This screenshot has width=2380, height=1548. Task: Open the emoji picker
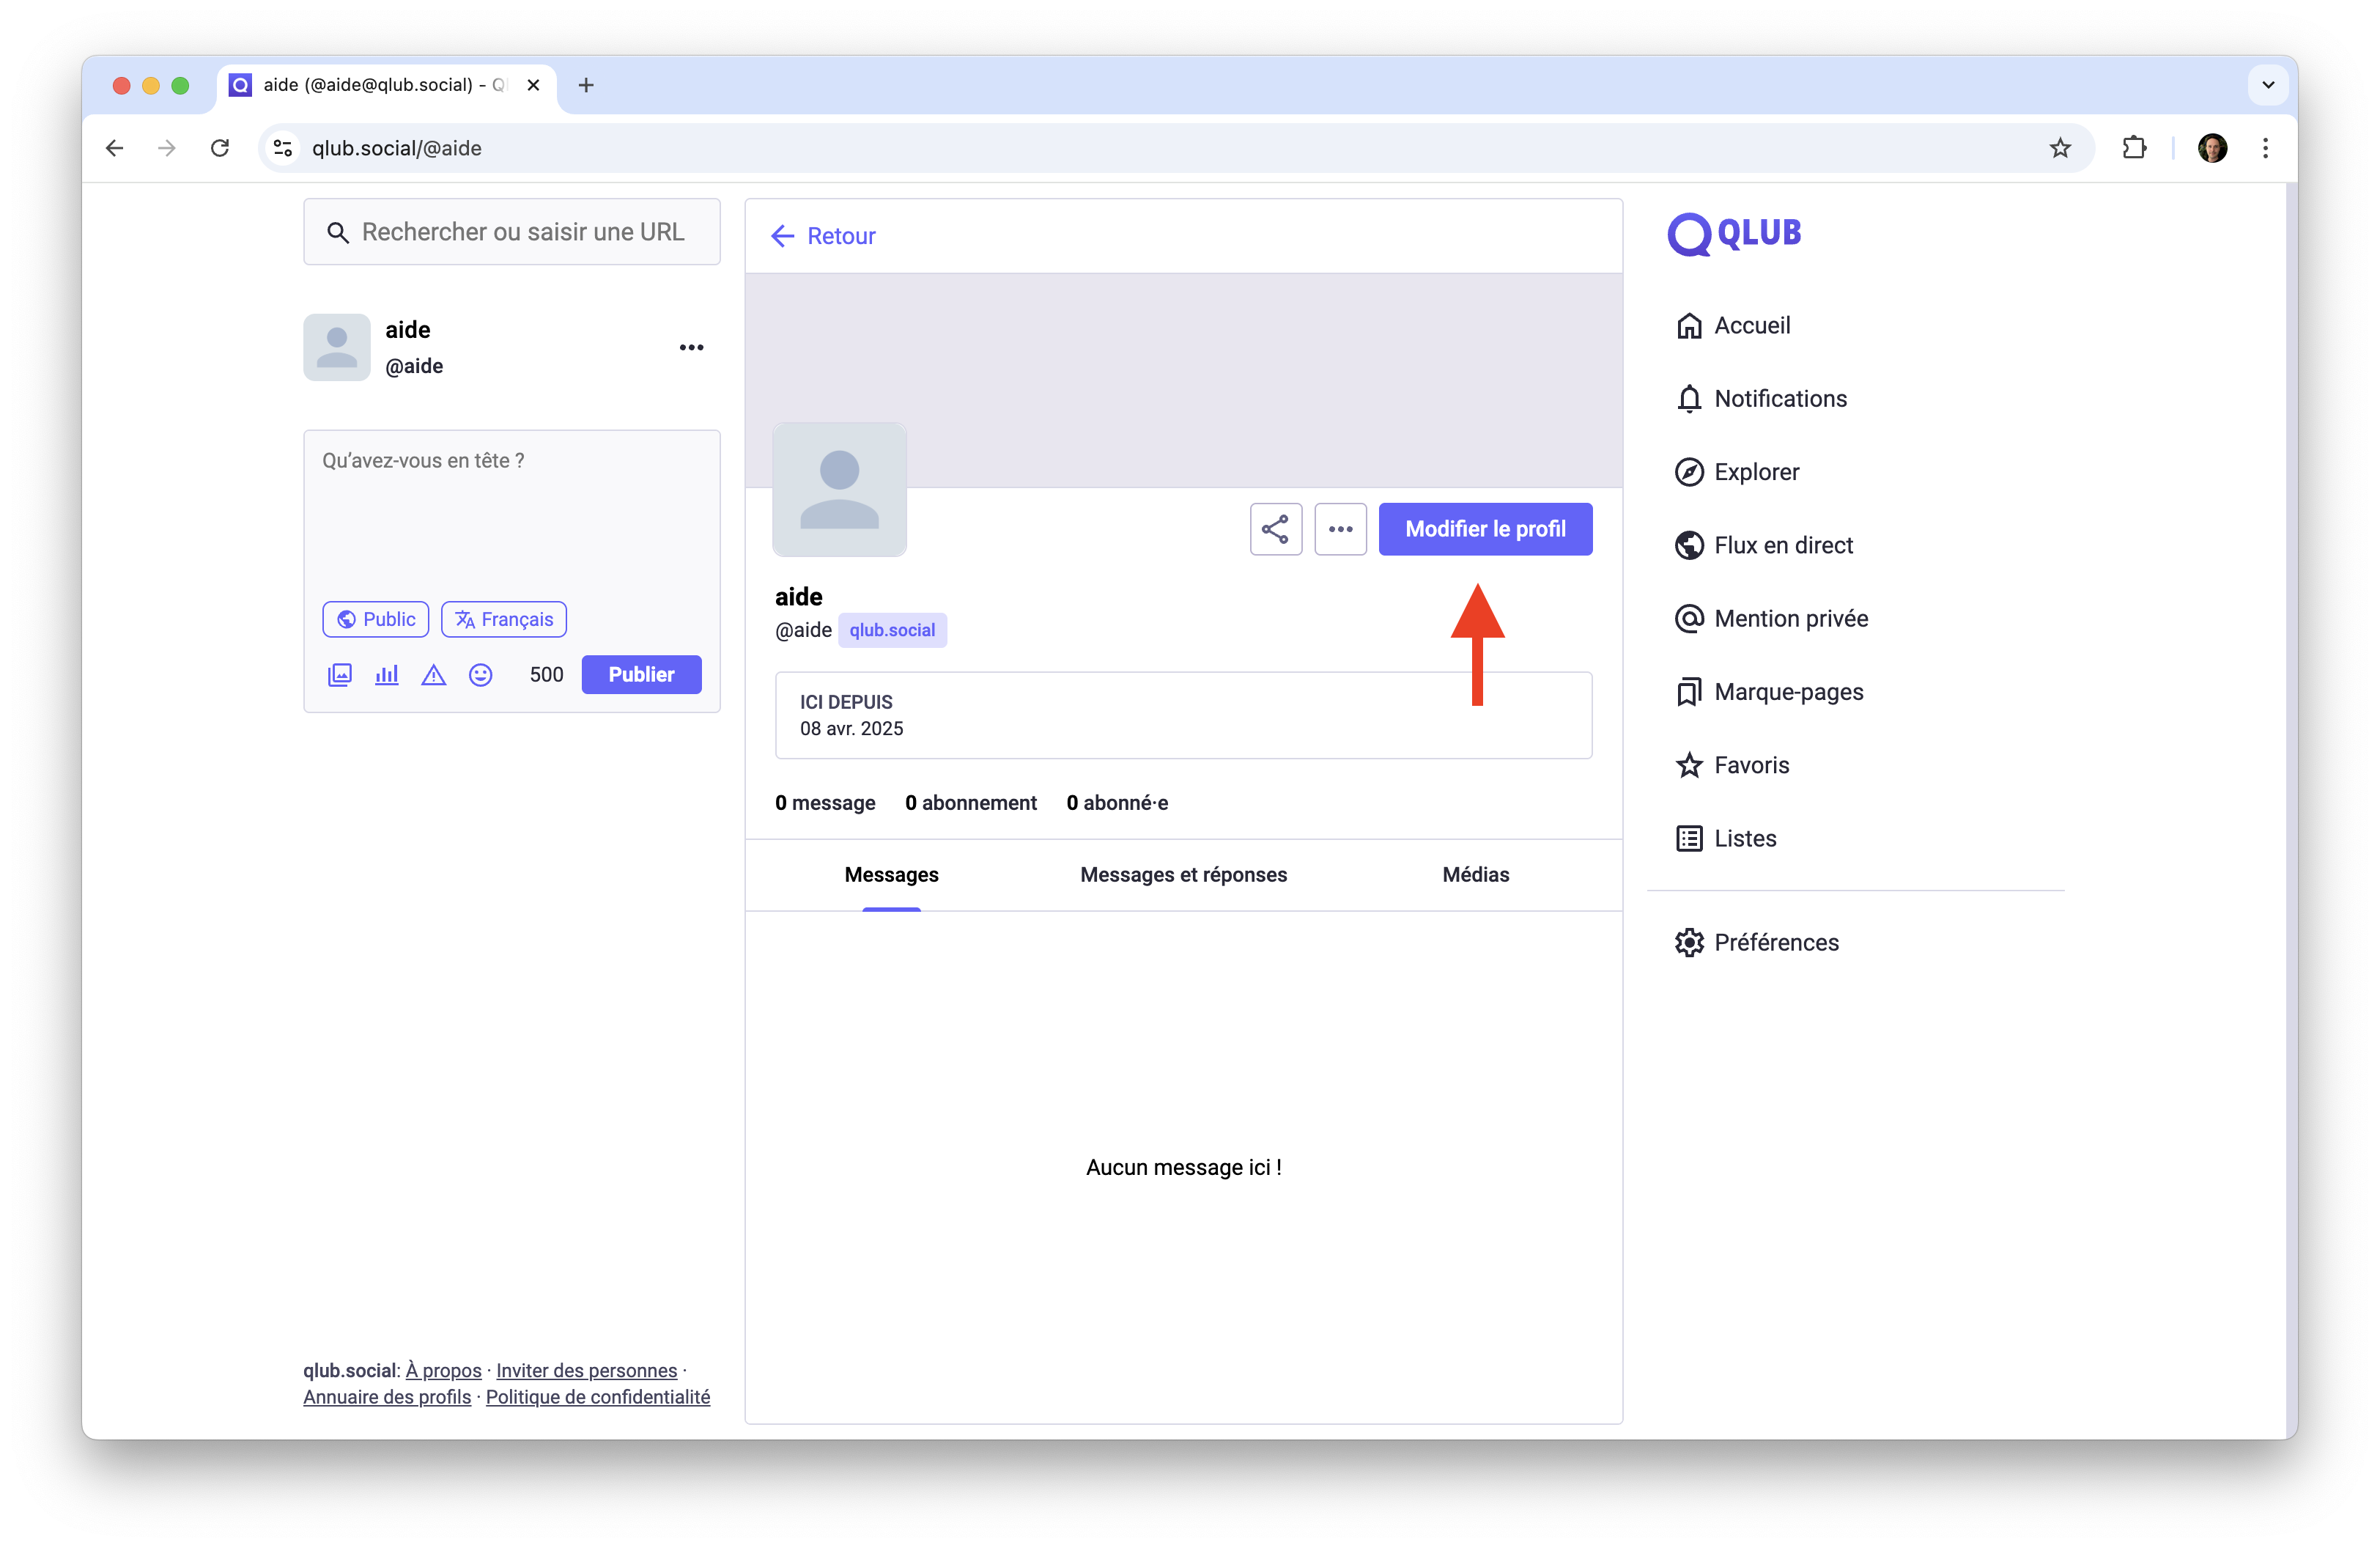click(480, 675)
